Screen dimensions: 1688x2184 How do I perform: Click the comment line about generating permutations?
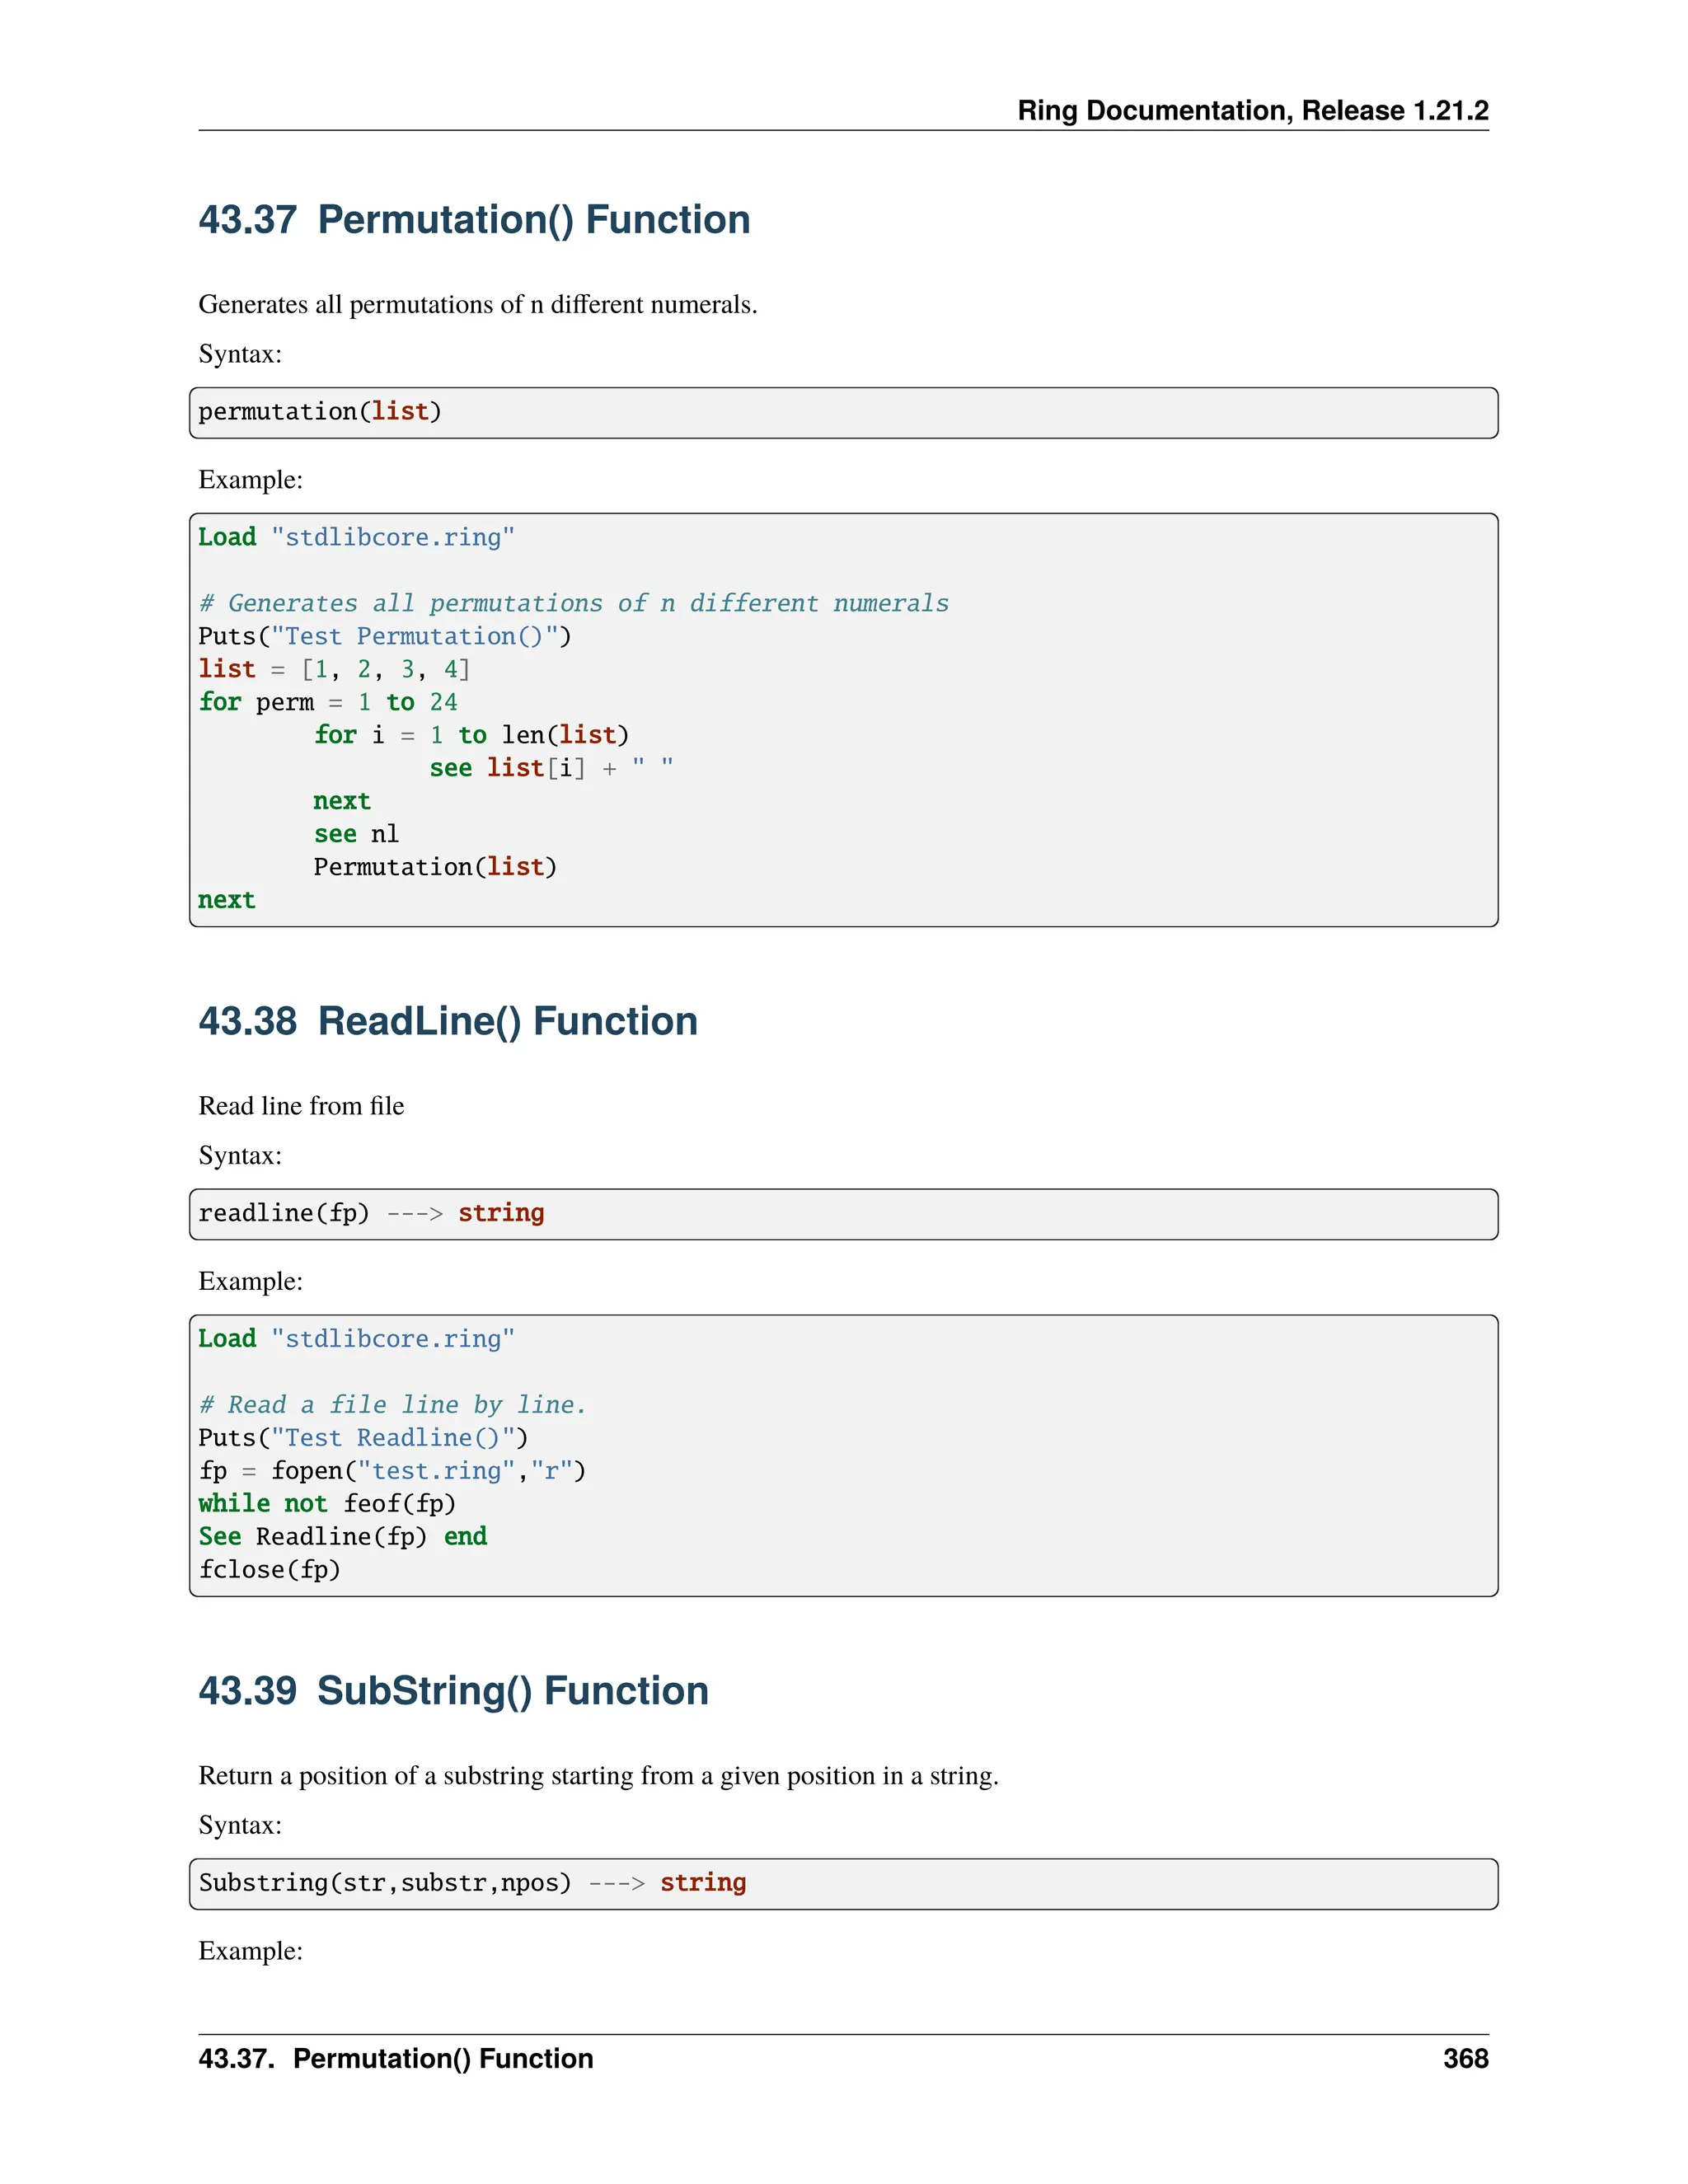[x=574, y=603]
